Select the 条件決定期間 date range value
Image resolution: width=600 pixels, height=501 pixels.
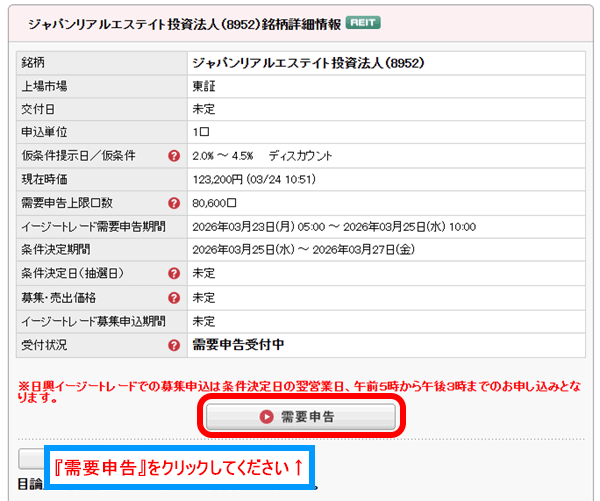pos(303,250)
